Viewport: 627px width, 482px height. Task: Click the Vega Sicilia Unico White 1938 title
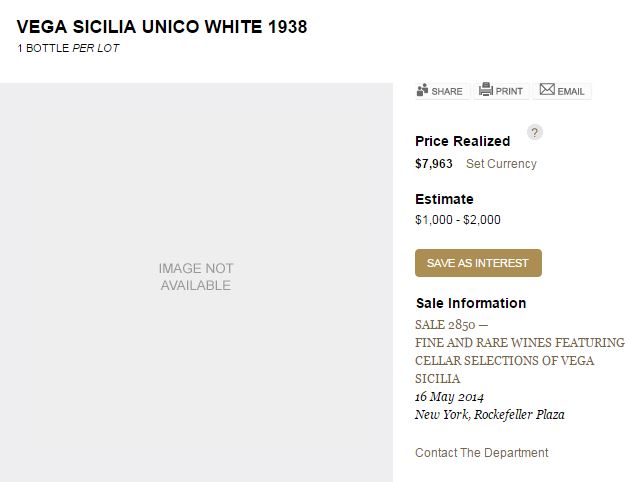[162, 27]
